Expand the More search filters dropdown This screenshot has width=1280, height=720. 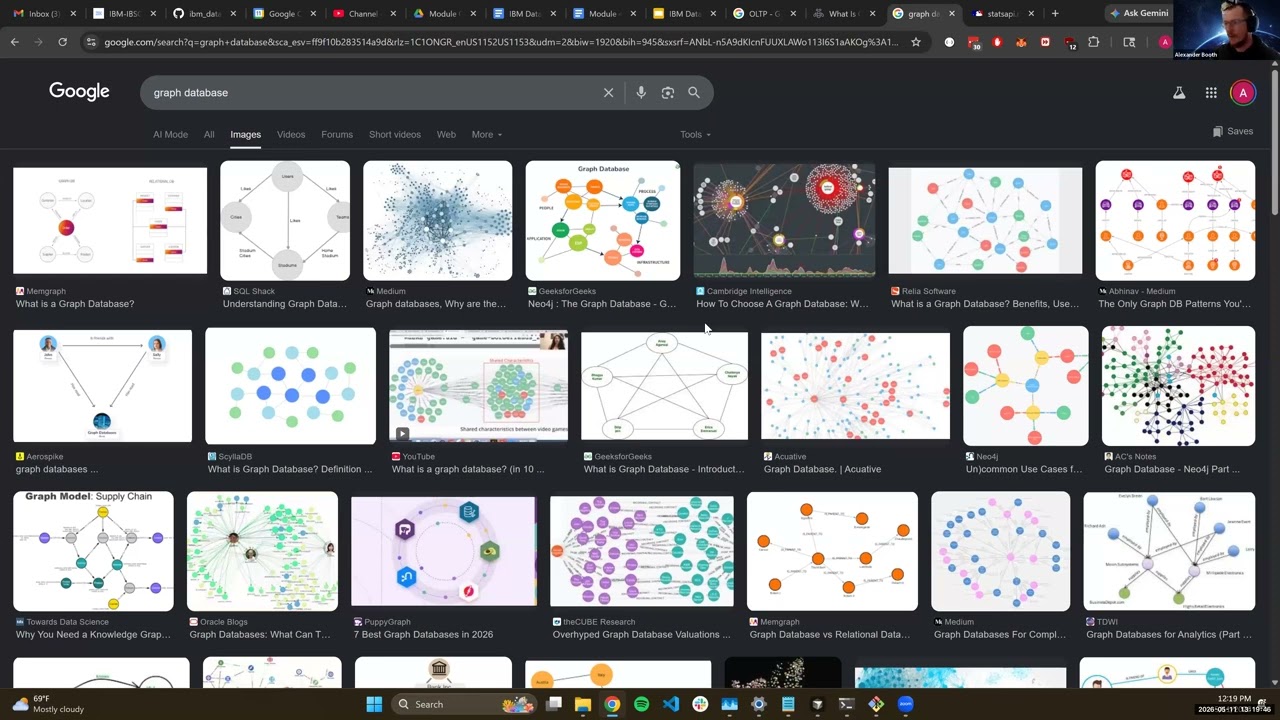pyautogui.click(x=487, y=134)
